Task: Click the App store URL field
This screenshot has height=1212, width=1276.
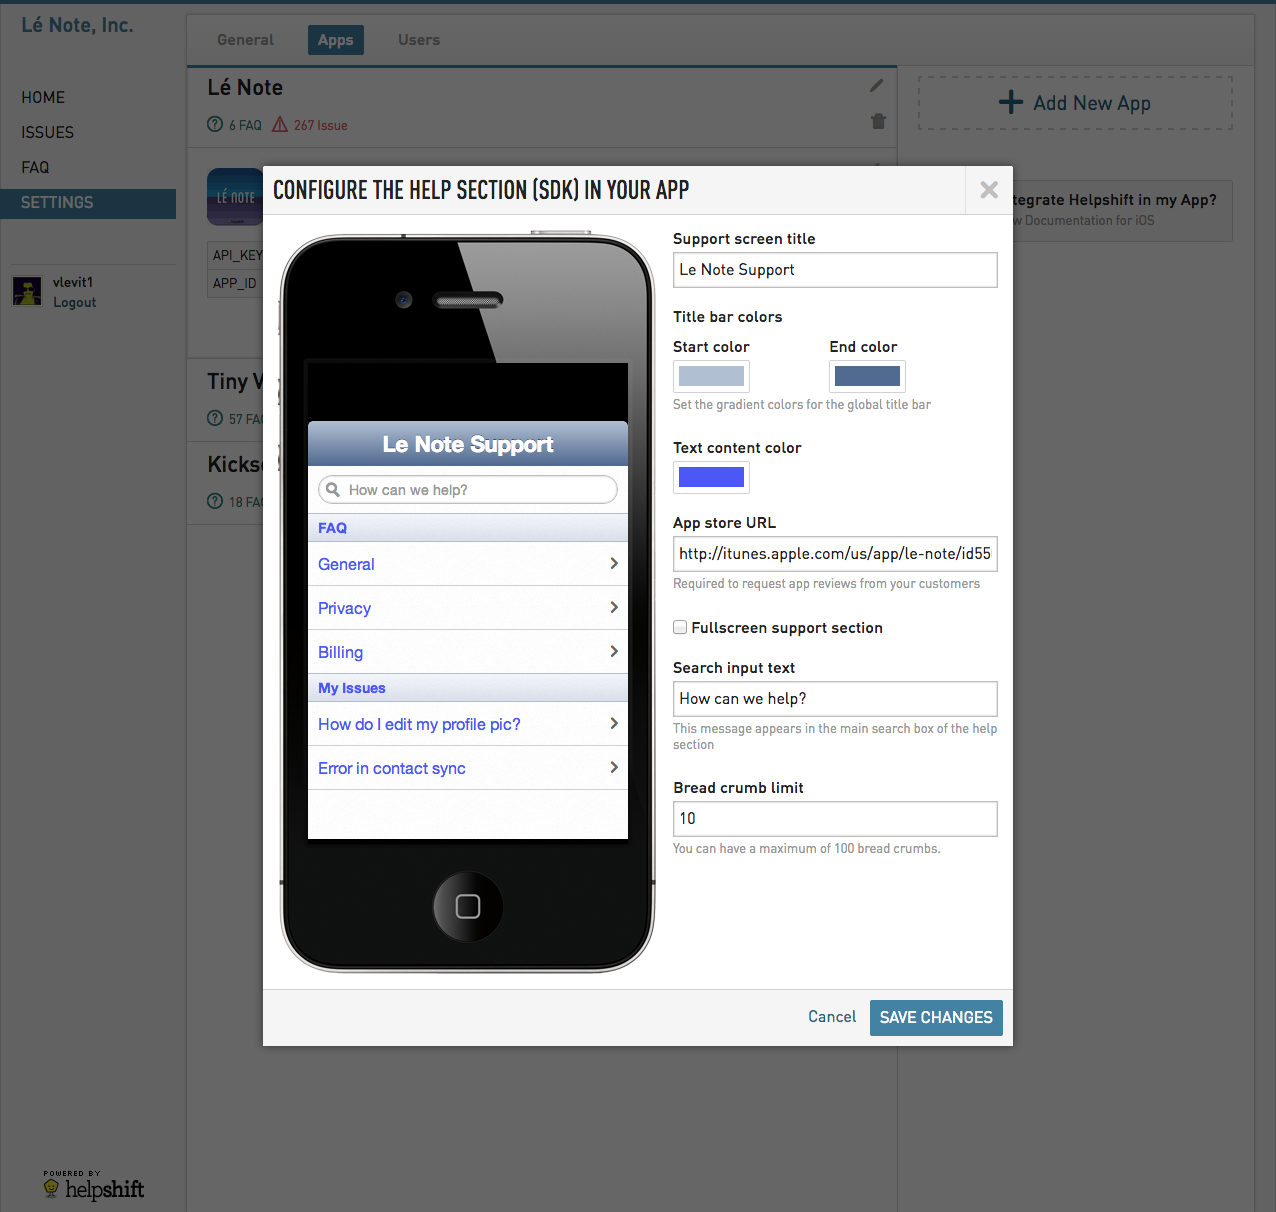Action: pos(835,554)
